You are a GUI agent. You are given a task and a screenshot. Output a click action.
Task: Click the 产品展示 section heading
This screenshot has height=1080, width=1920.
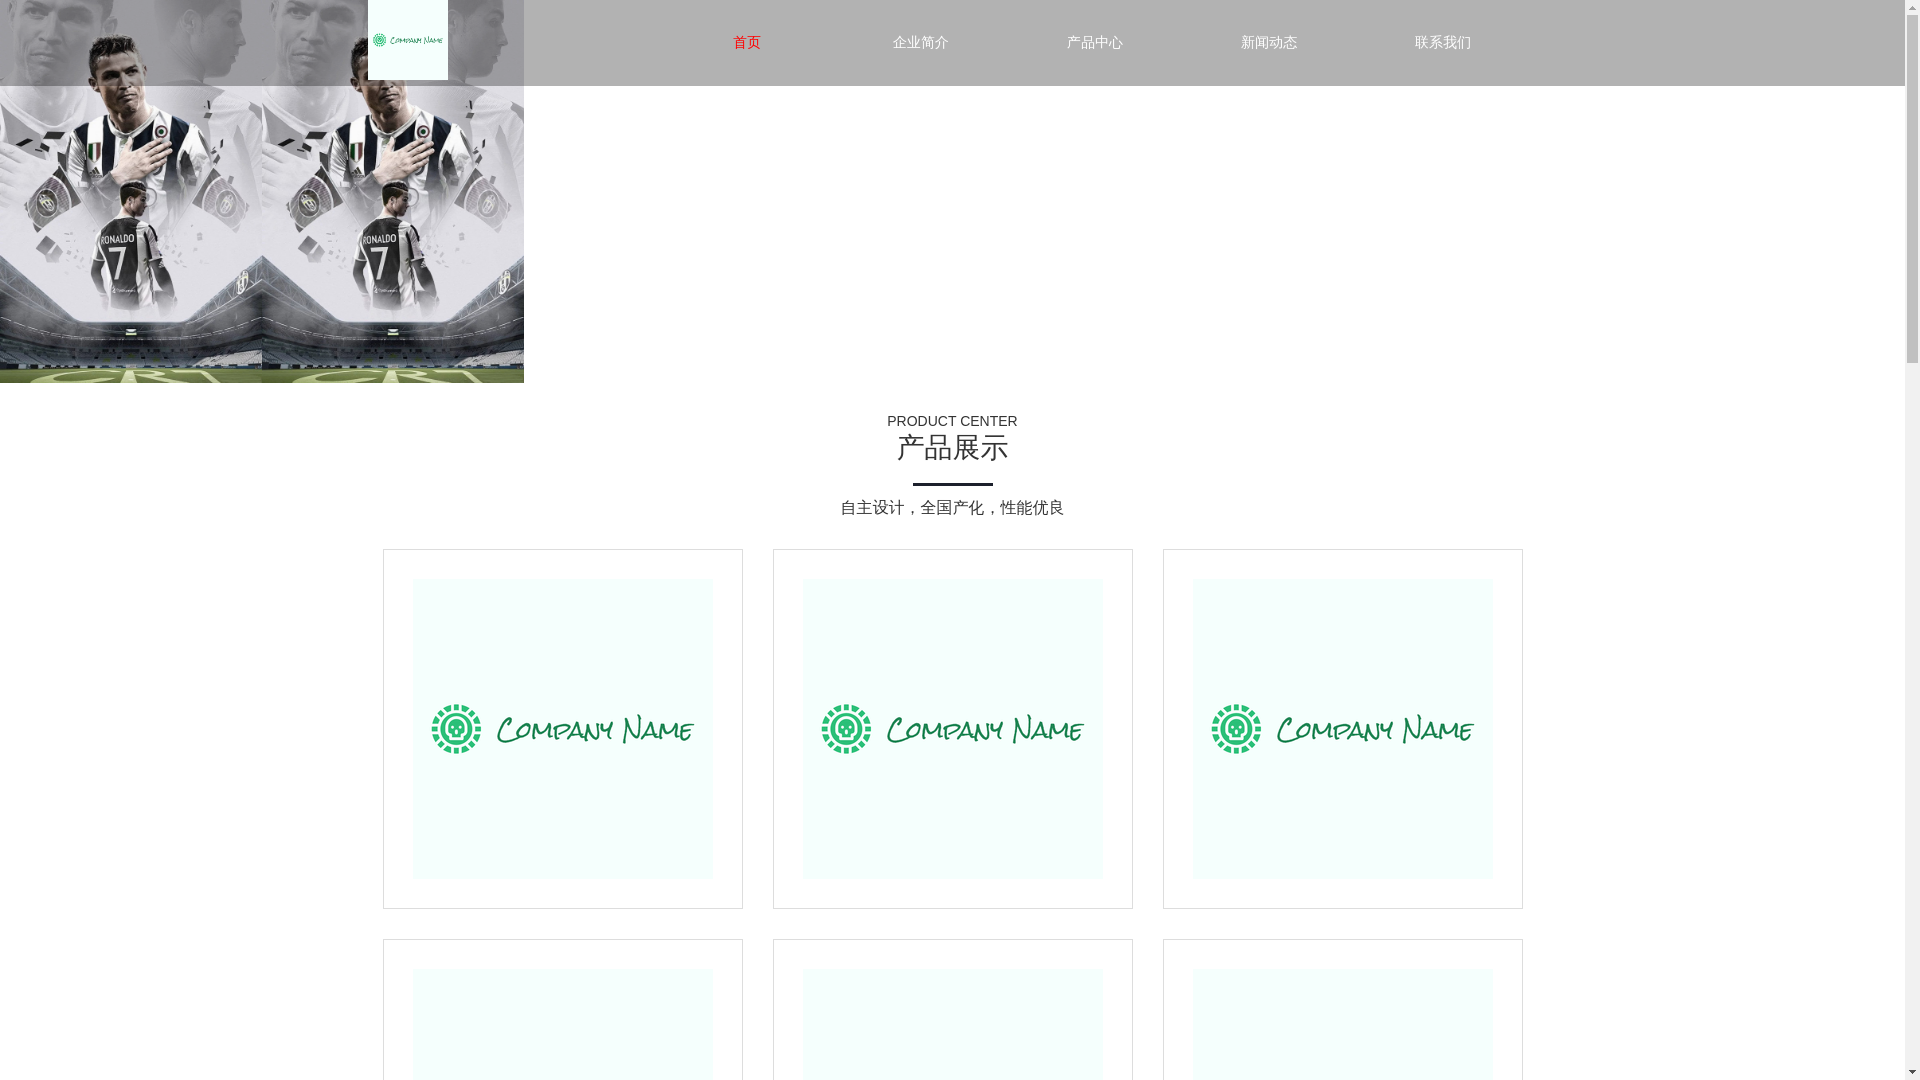coord(952,448)
